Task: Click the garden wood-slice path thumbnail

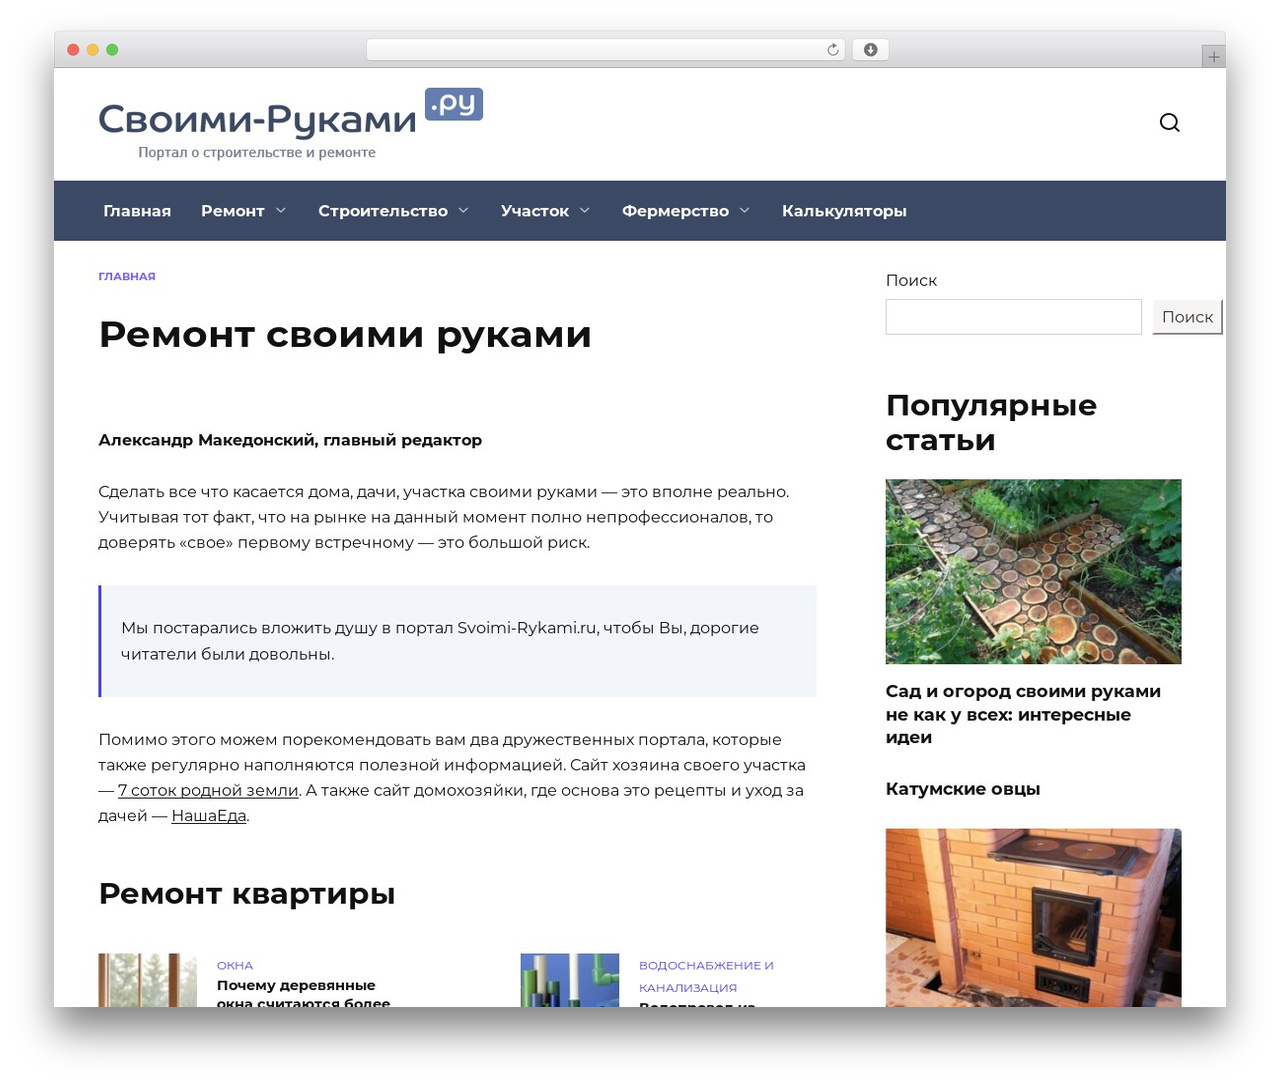Action: 1033,571
